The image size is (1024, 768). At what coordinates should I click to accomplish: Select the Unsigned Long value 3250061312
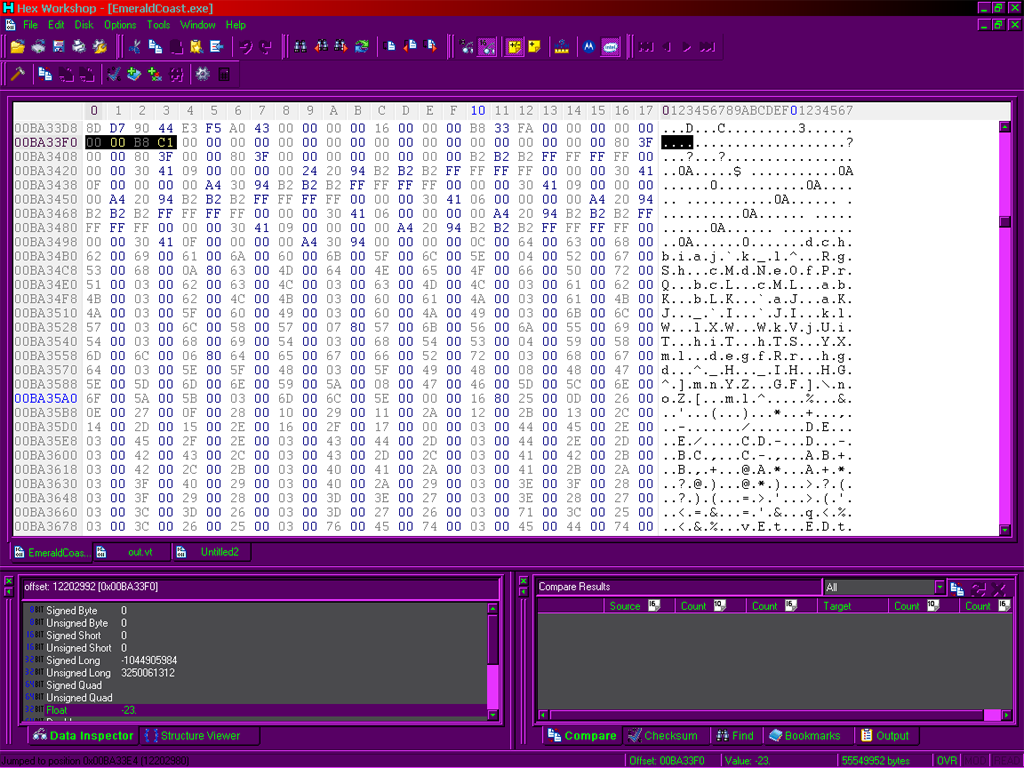pos(148,673)
